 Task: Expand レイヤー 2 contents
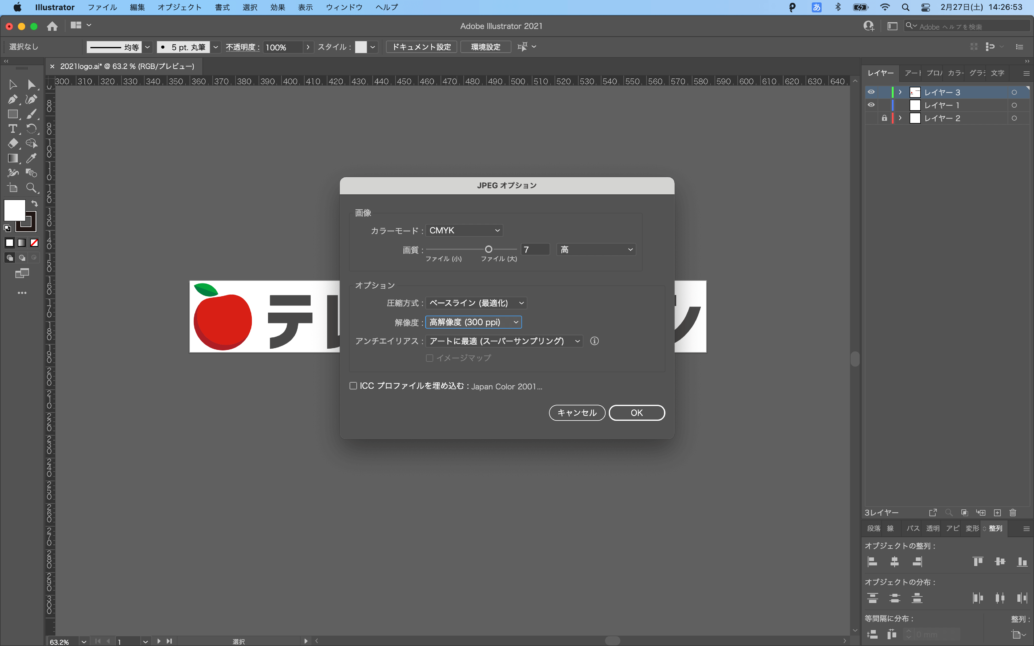[x=899, y=119]
